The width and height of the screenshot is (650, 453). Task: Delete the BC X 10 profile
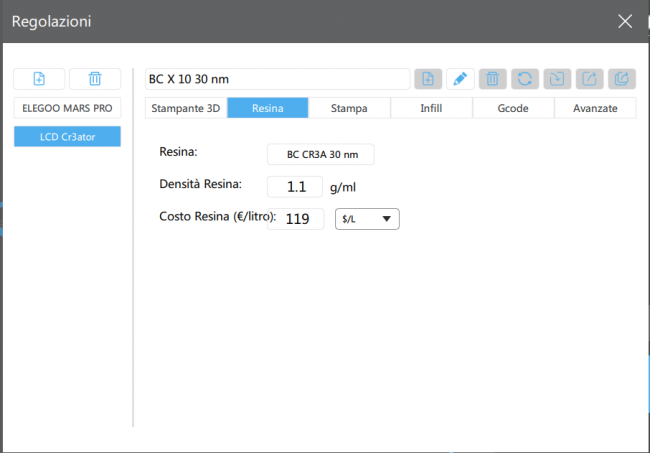pyautogui.click(x=491, y=79)
